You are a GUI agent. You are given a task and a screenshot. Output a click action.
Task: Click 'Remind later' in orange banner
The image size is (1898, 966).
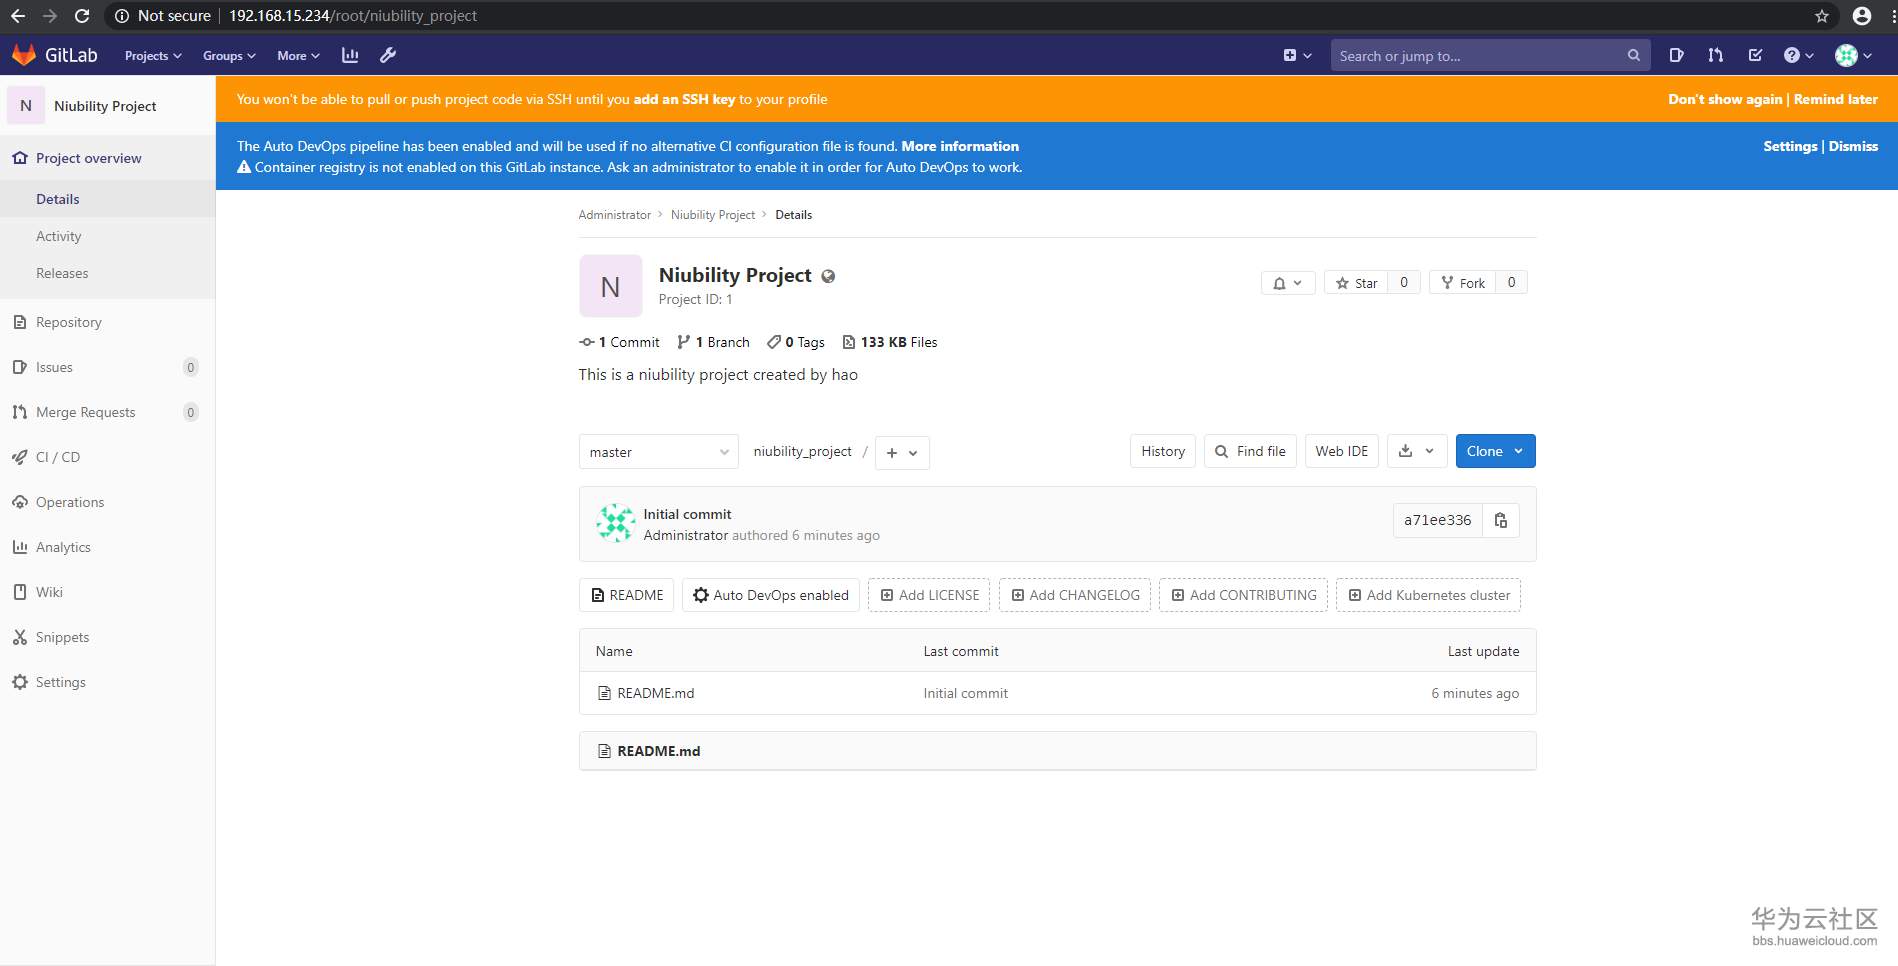(x=1835, y=99)
